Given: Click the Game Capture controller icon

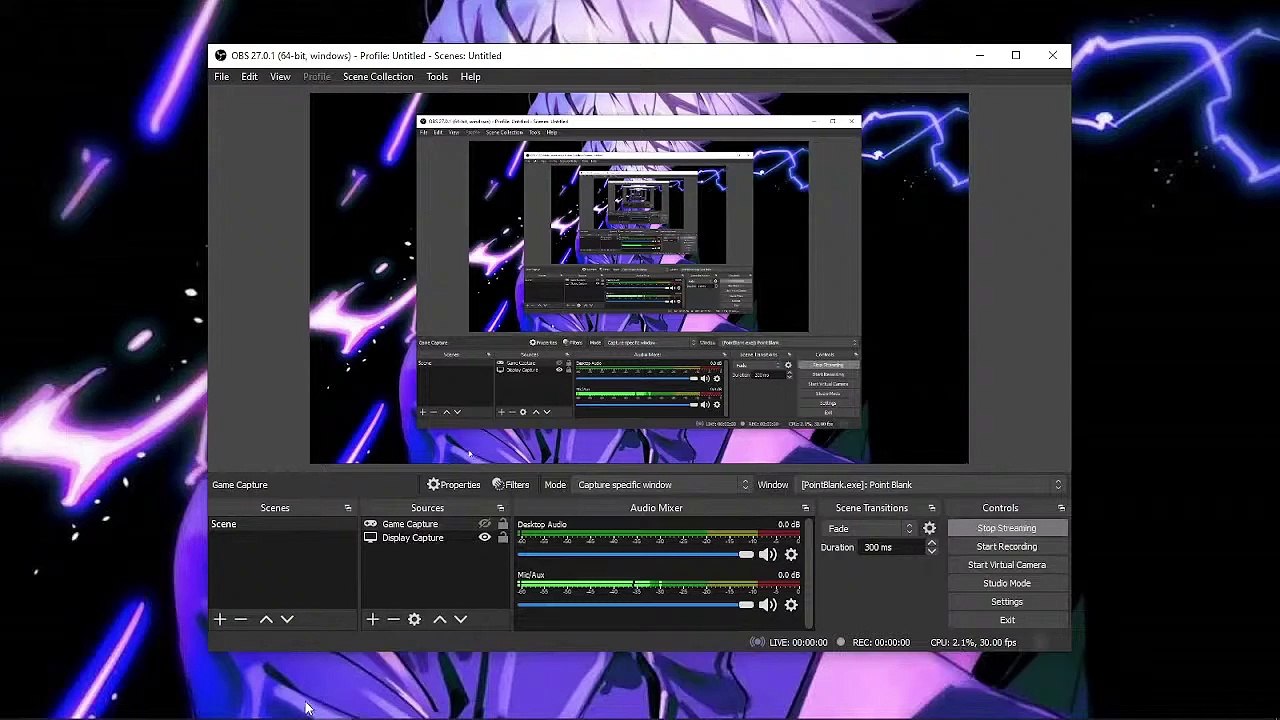Looking at the screenshot, I should click(x=370, y=524).
